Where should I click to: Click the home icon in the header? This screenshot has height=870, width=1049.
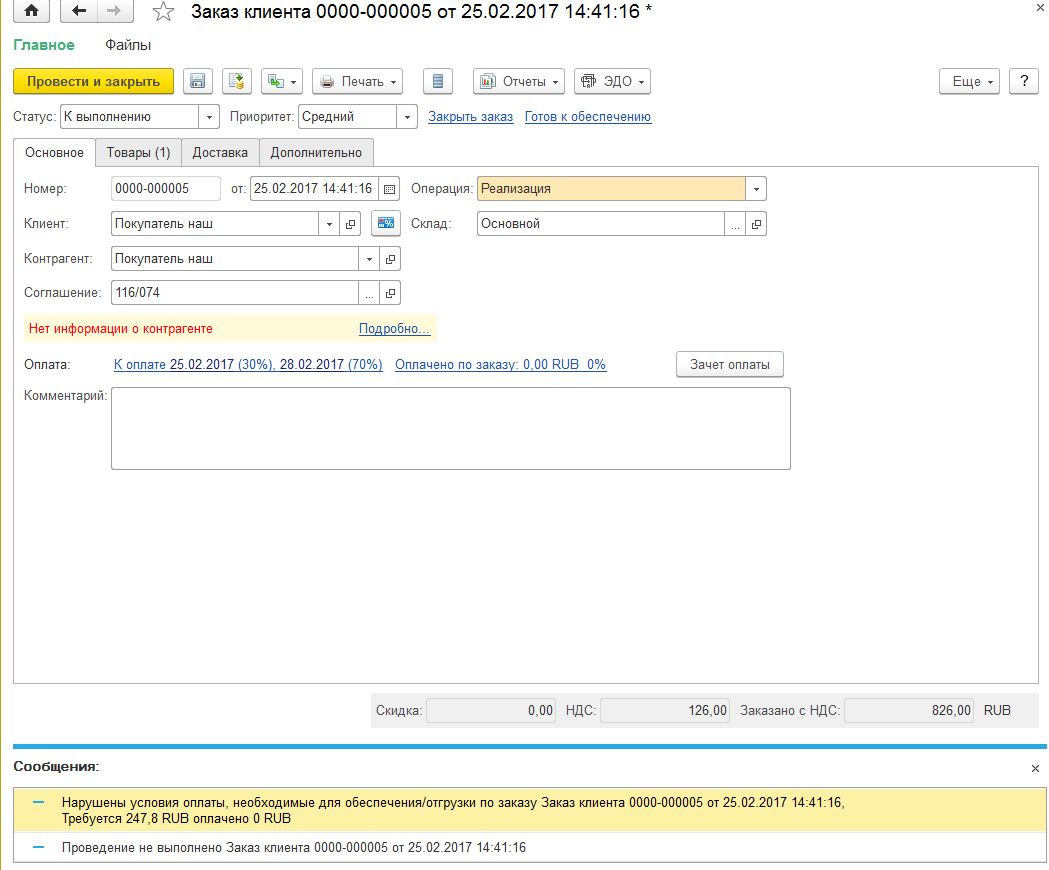coord(32,12)
